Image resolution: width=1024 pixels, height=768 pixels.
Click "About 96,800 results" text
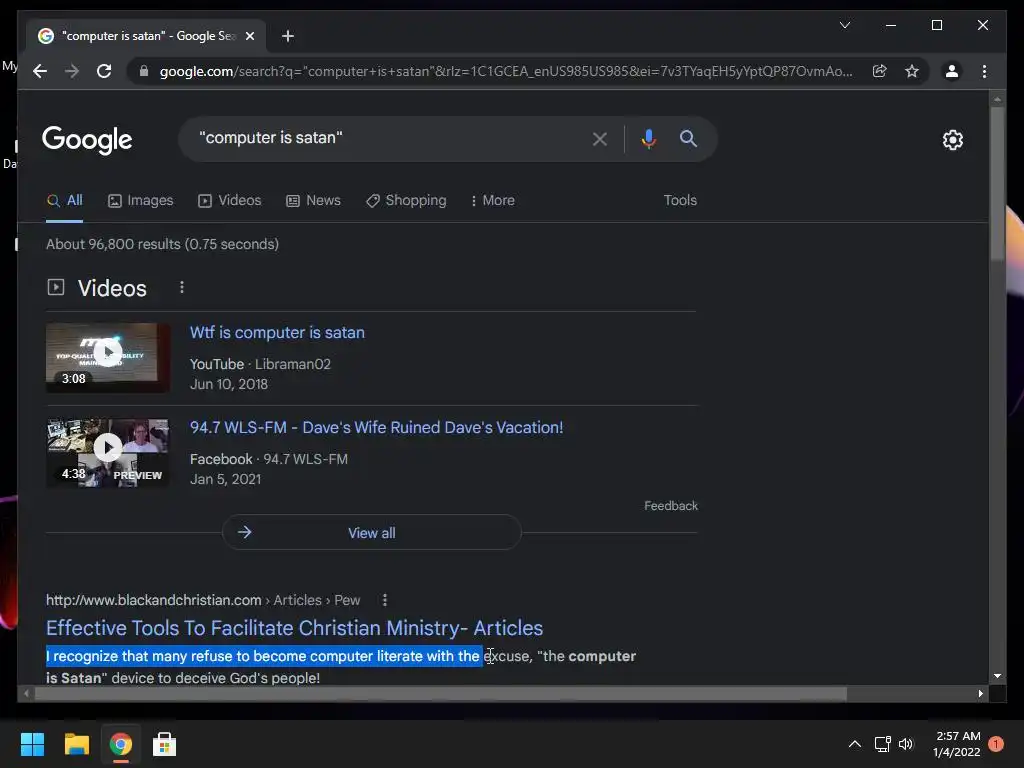point(113,244)
